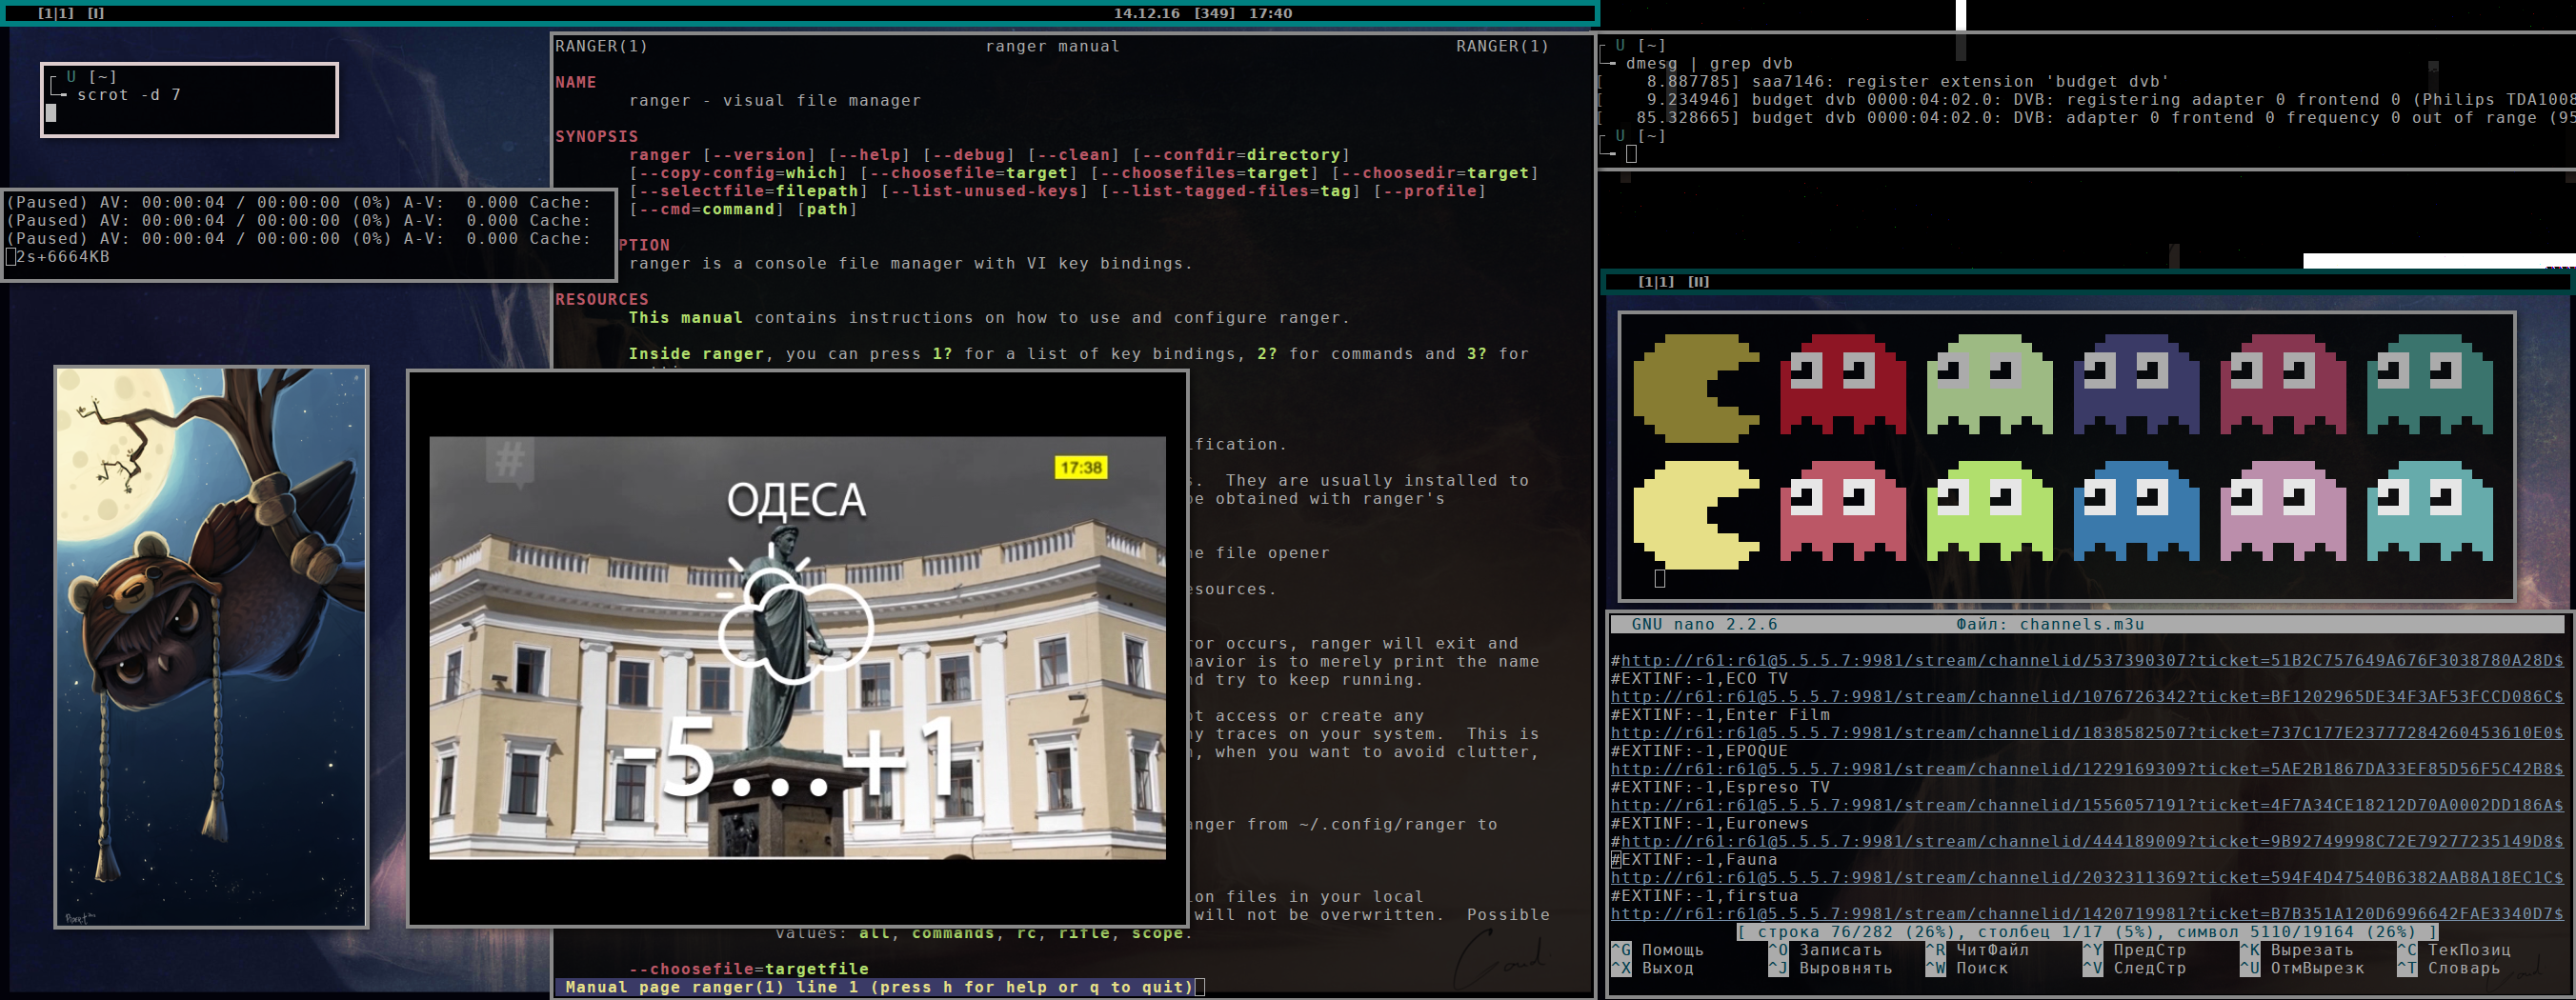Click the #EXTINF:-1,Euronews line in nano
2576x1000 pixels.
[x=1709, y=824]
